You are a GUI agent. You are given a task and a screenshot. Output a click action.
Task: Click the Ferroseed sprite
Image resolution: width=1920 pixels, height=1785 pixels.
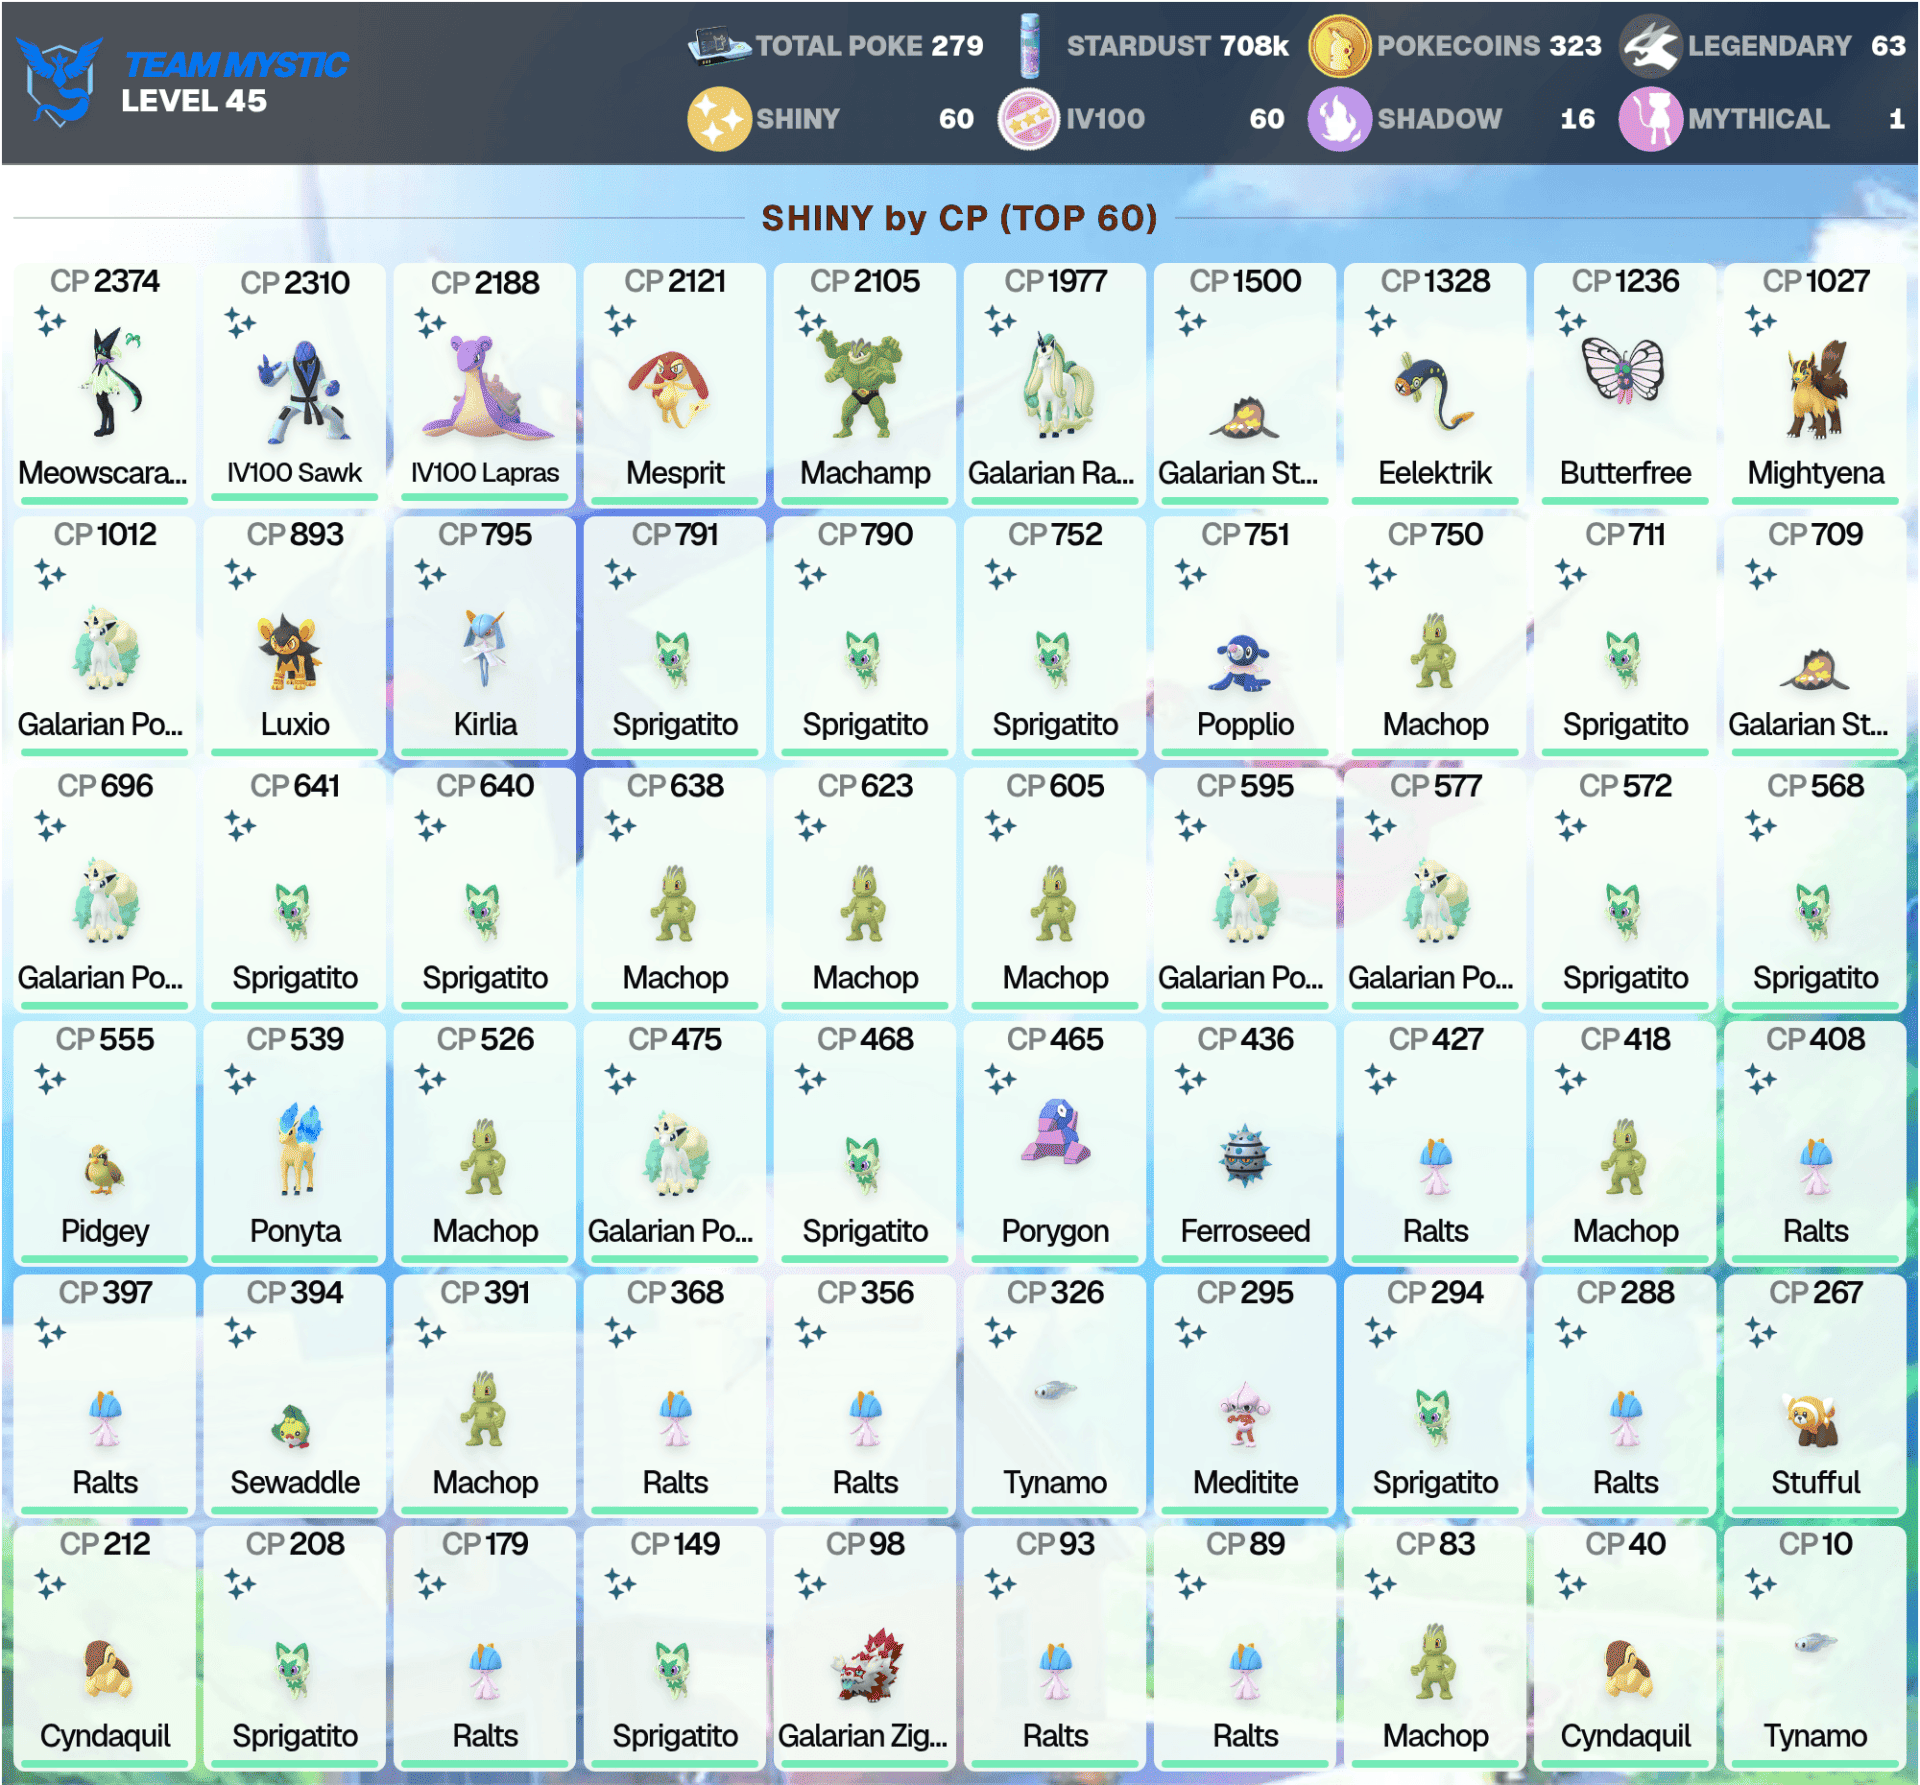[x=1245, y=1156]
